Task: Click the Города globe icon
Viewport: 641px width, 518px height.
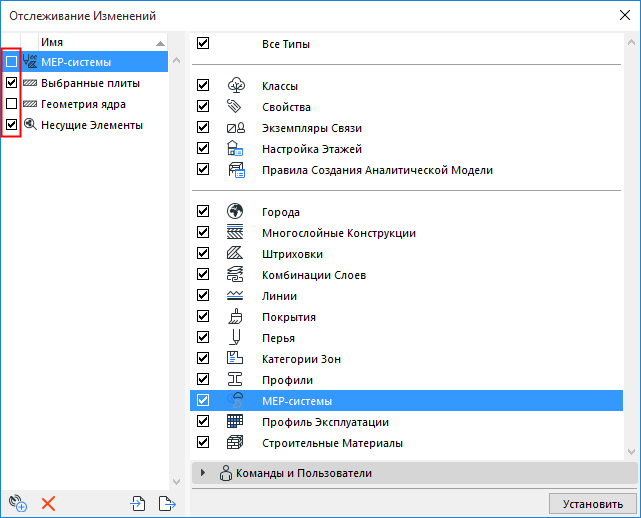Action: point(235,211)
